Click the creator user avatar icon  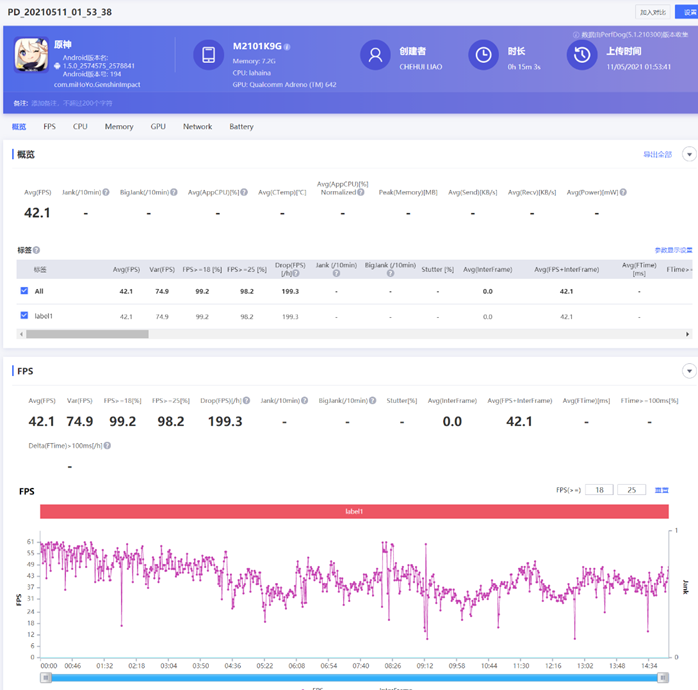[375, 55]
